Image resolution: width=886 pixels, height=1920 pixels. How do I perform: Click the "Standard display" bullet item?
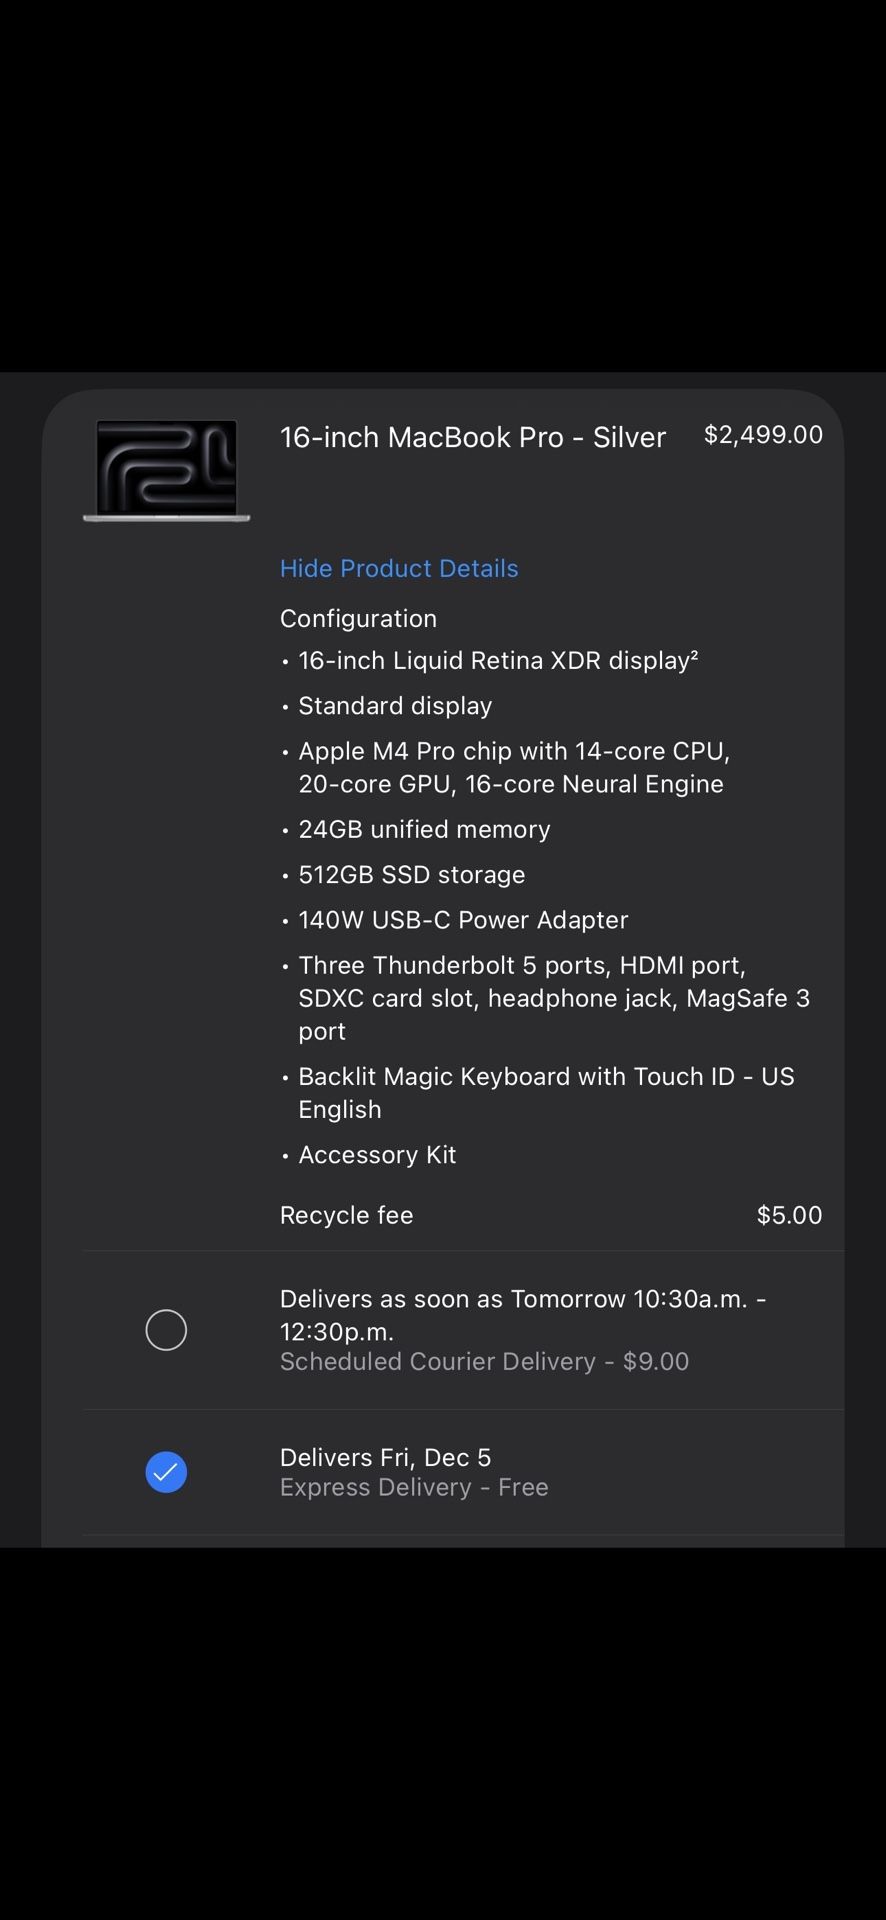pyautogui.click(x=395, y=706)
